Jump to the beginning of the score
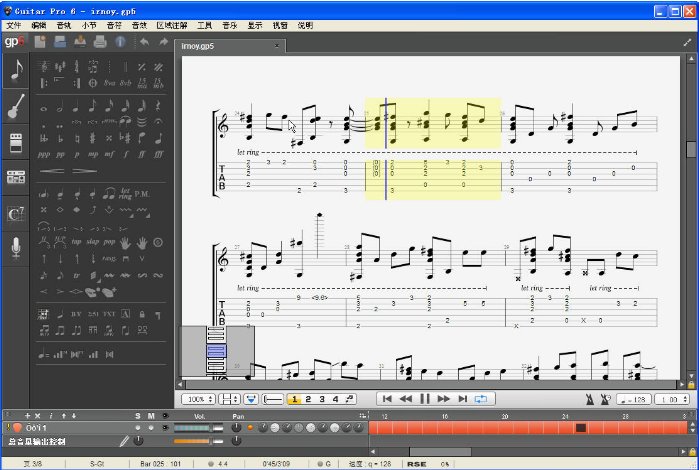The image size is (699, 470). (387, 399)
